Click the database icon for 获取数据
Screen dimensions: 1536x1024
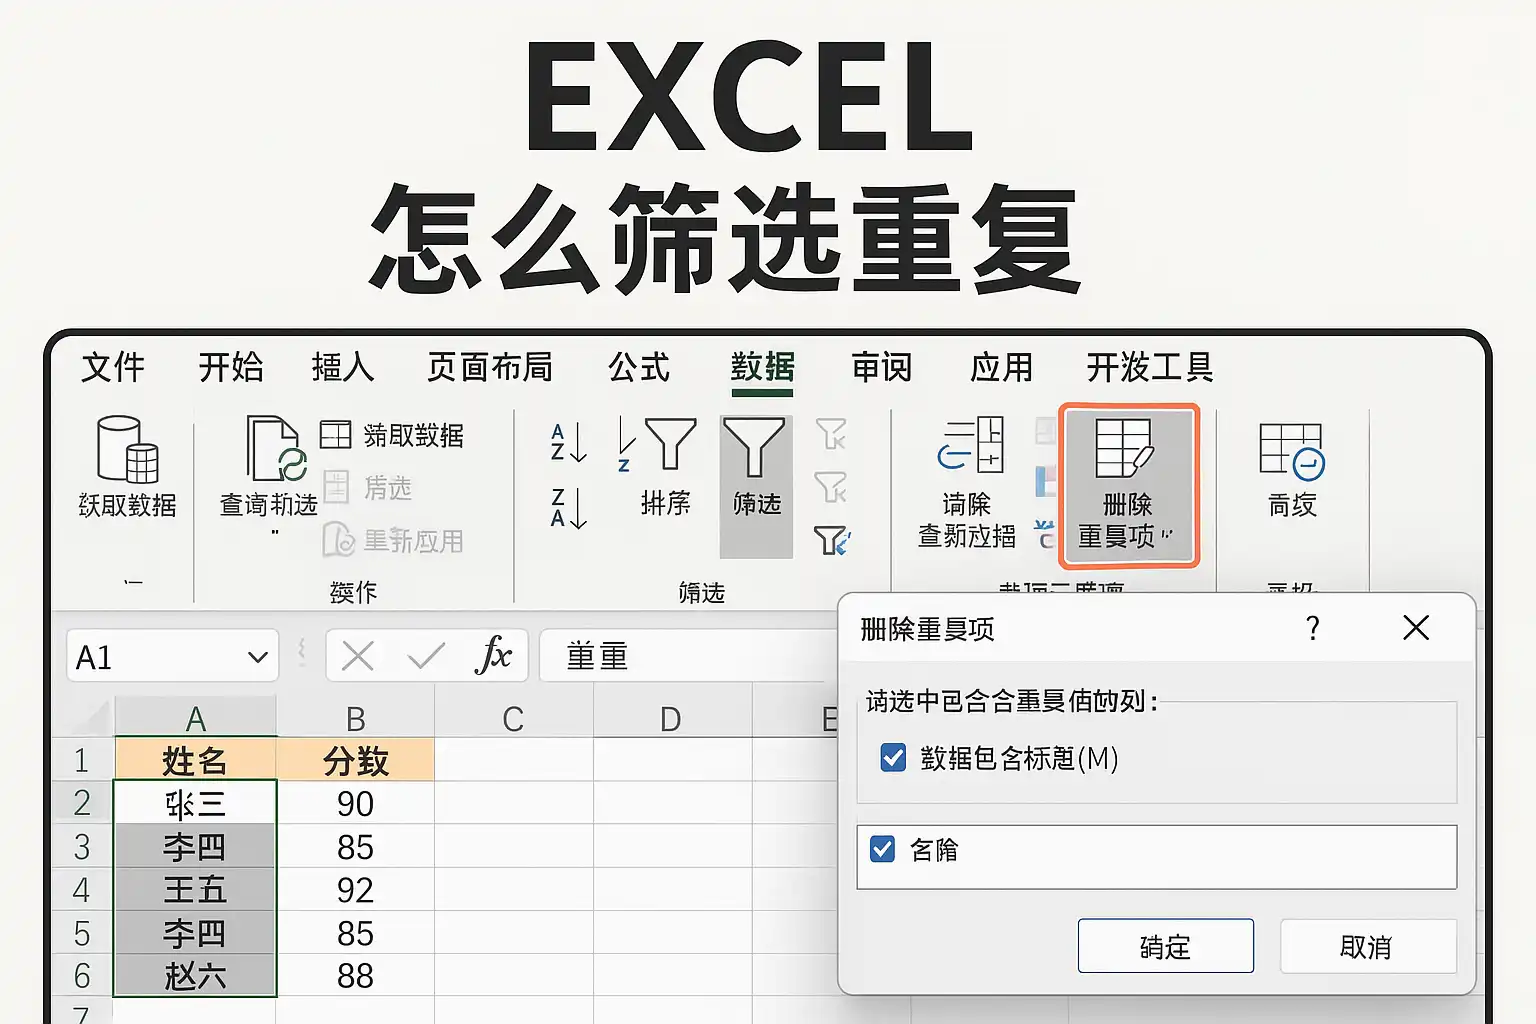(x=127, y=449)
